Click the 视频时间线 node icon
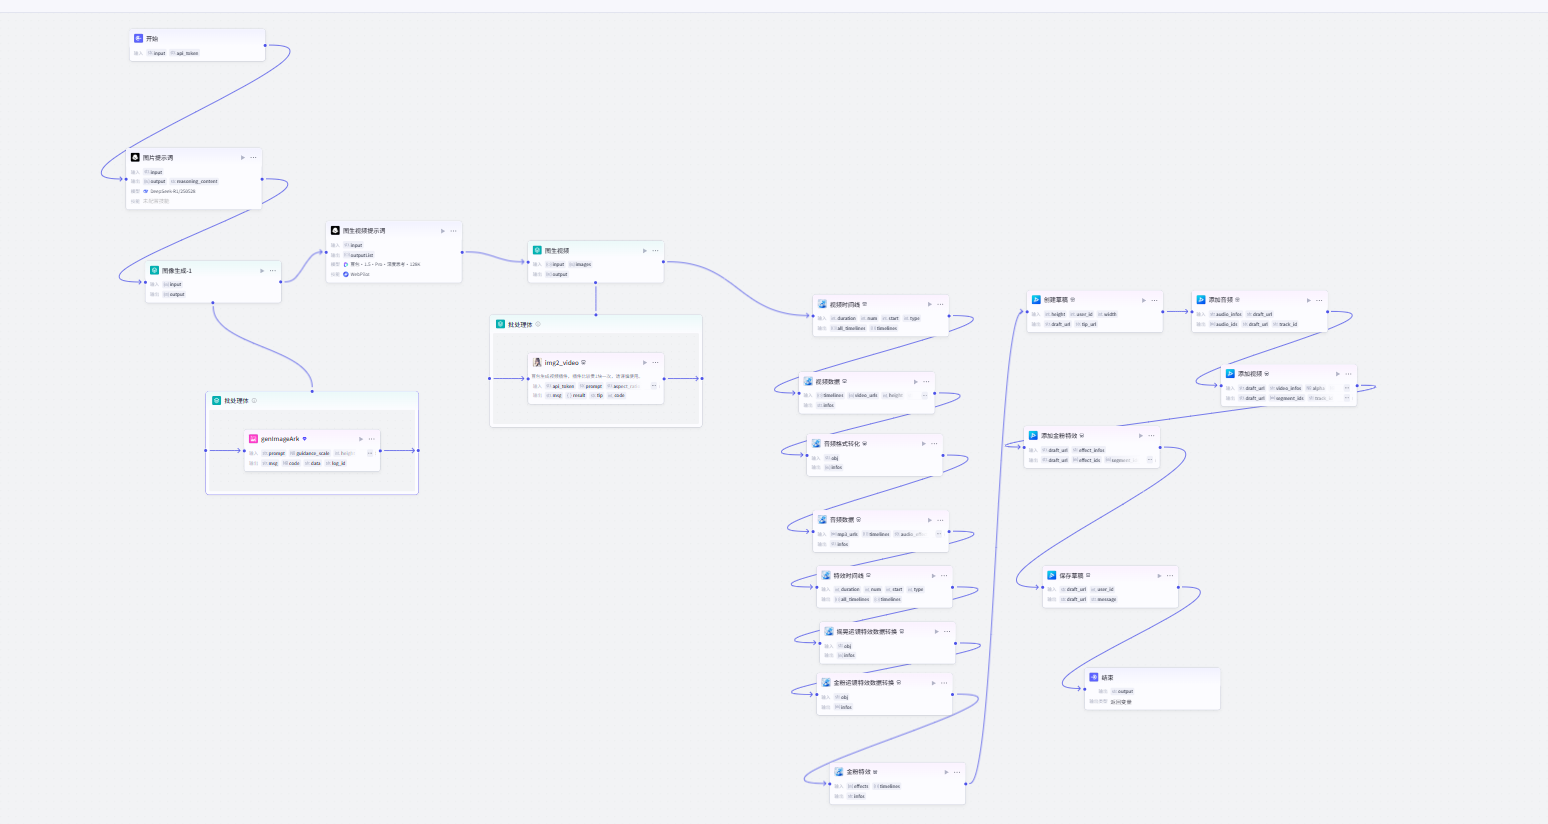1548x824 pixels. [x=822, y=304]
